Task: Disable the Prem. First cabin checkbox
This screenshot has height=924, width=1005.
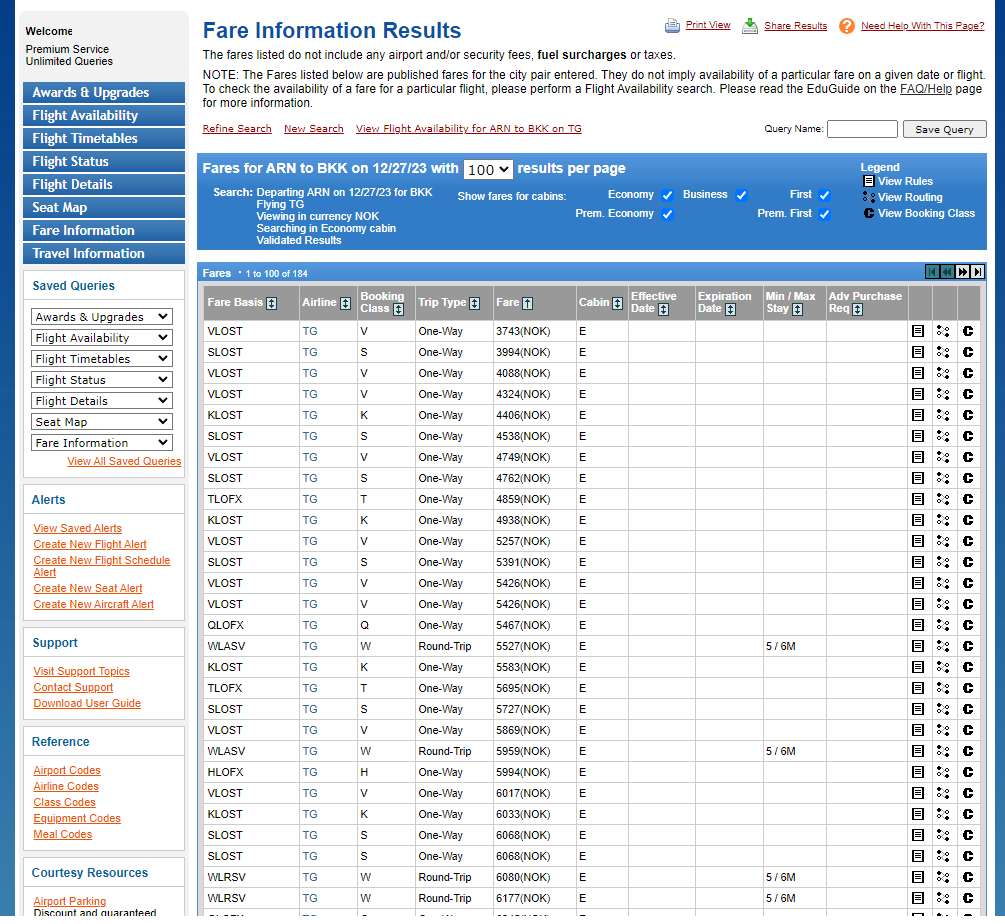Action: coord(825,214)
